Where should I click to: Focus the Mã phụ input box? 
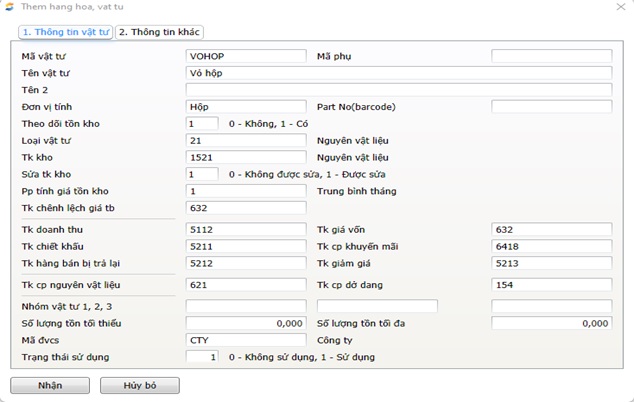click(x=551, y=56)
